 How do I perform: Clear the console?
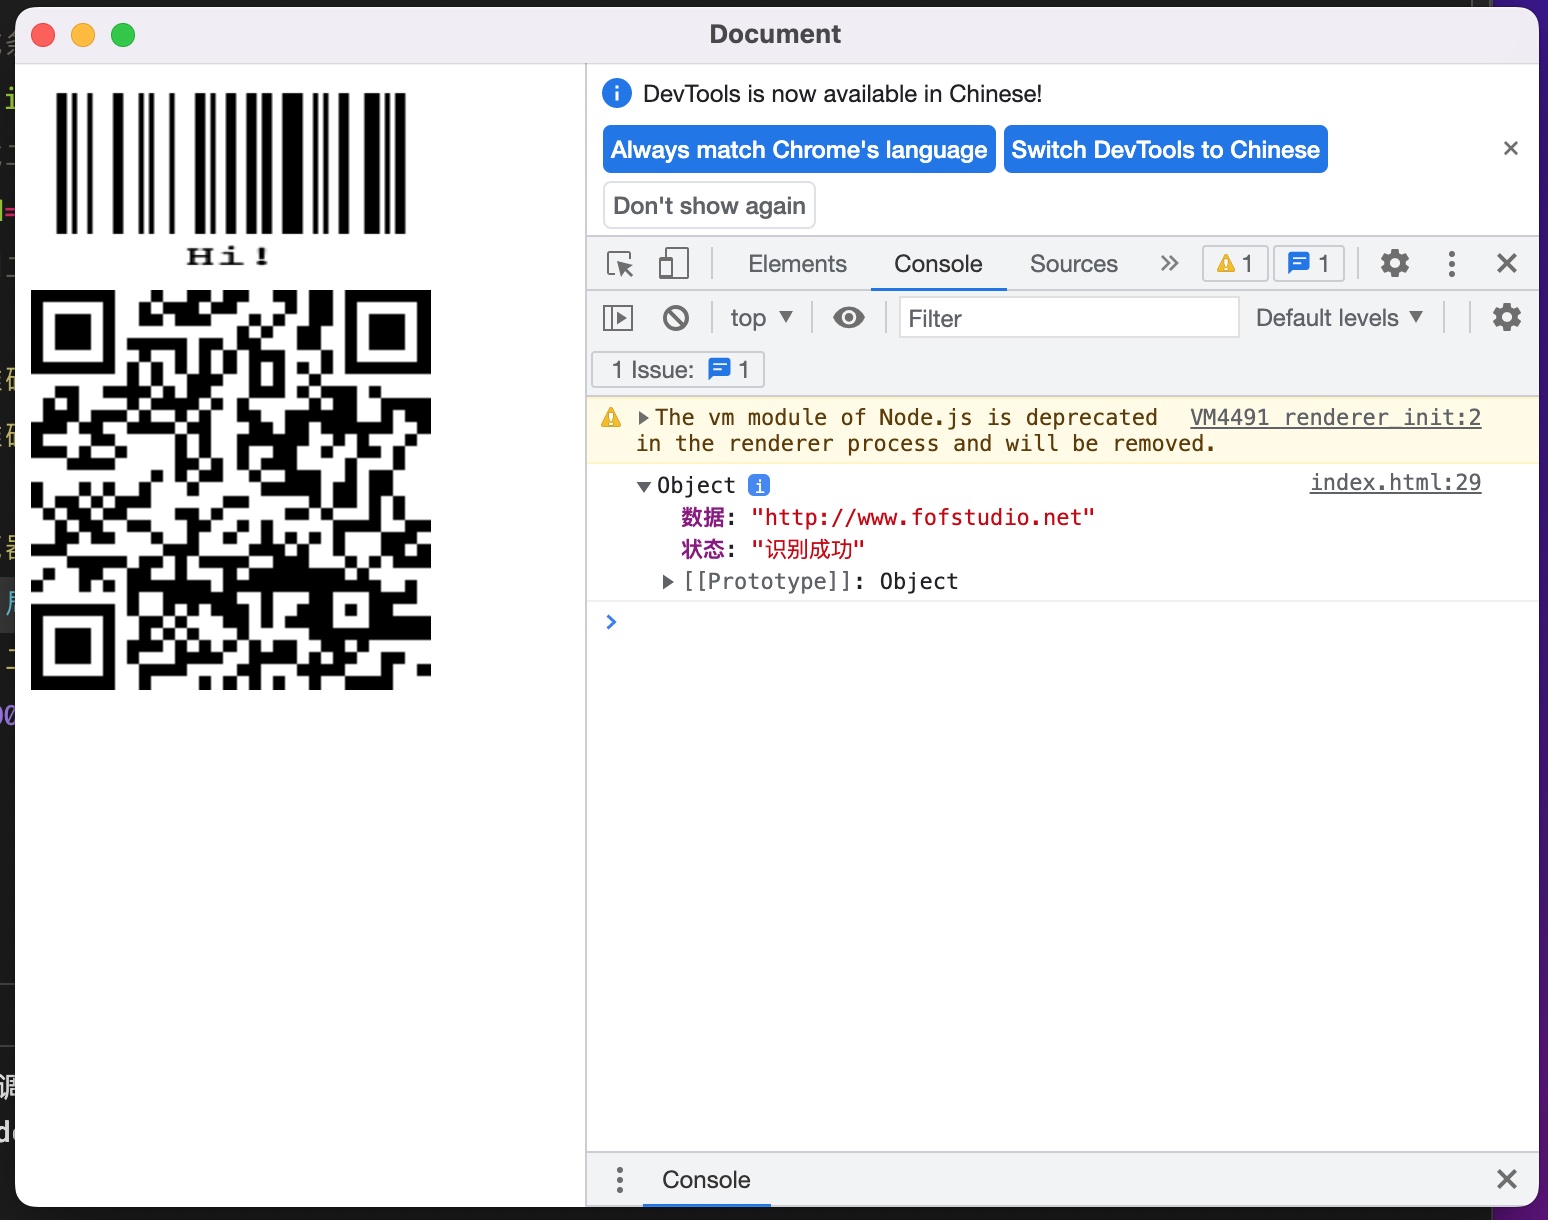click(676, 318)
